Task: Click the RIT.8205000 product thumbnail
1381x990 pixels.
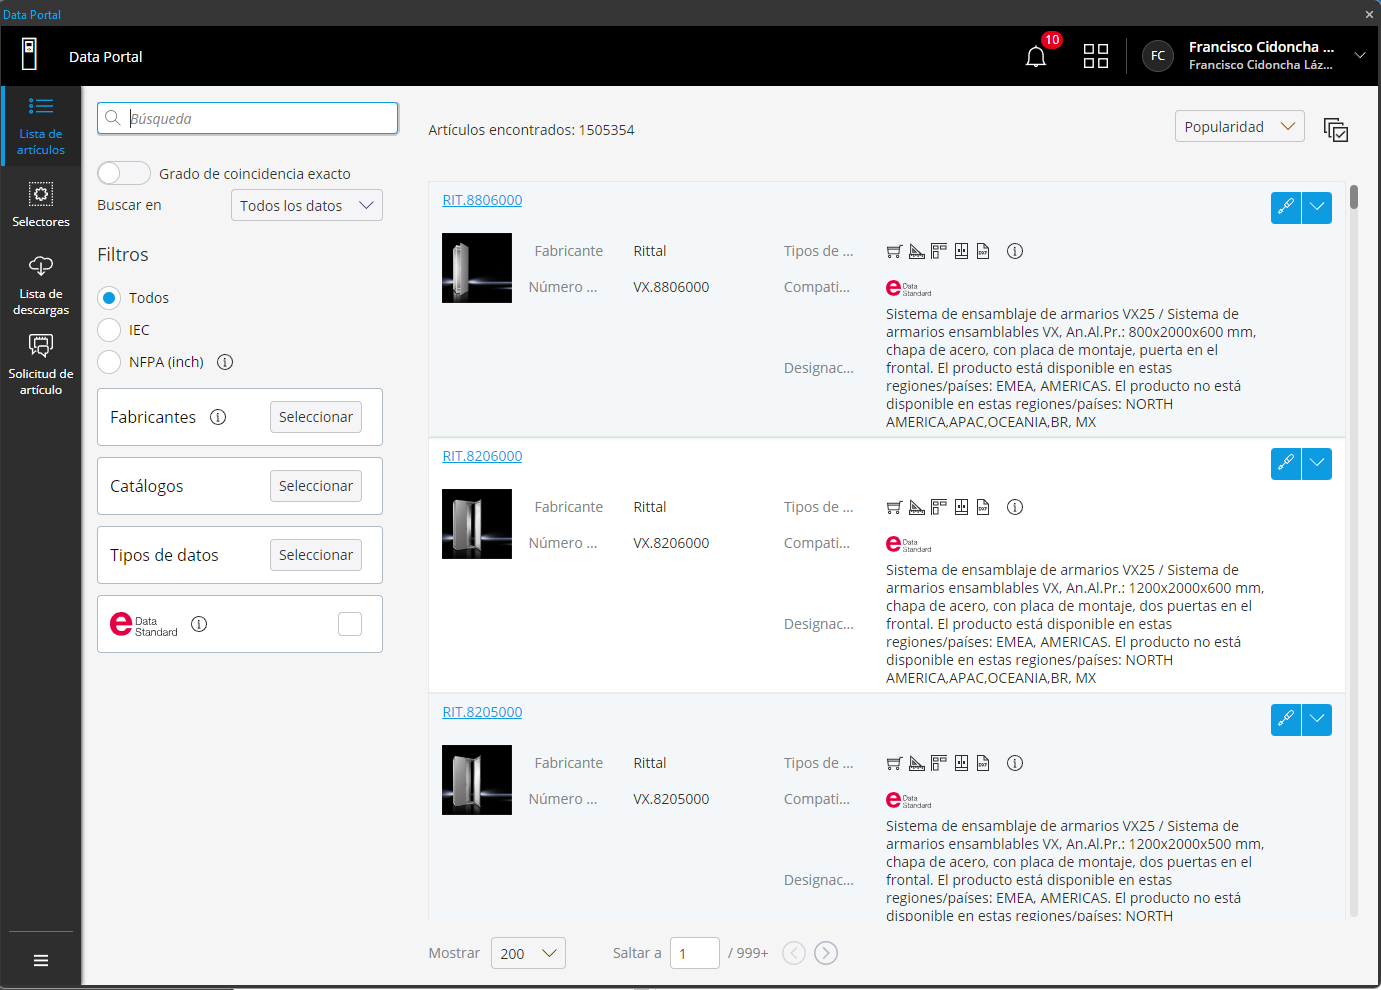Action: [x=477, y=780]
